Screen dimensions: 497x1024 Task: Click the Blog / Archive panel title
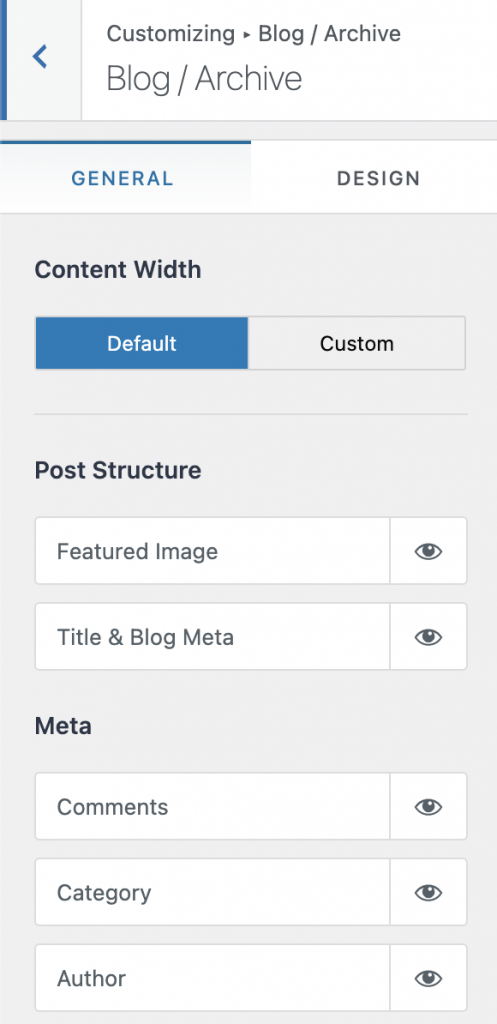(204, 79)
